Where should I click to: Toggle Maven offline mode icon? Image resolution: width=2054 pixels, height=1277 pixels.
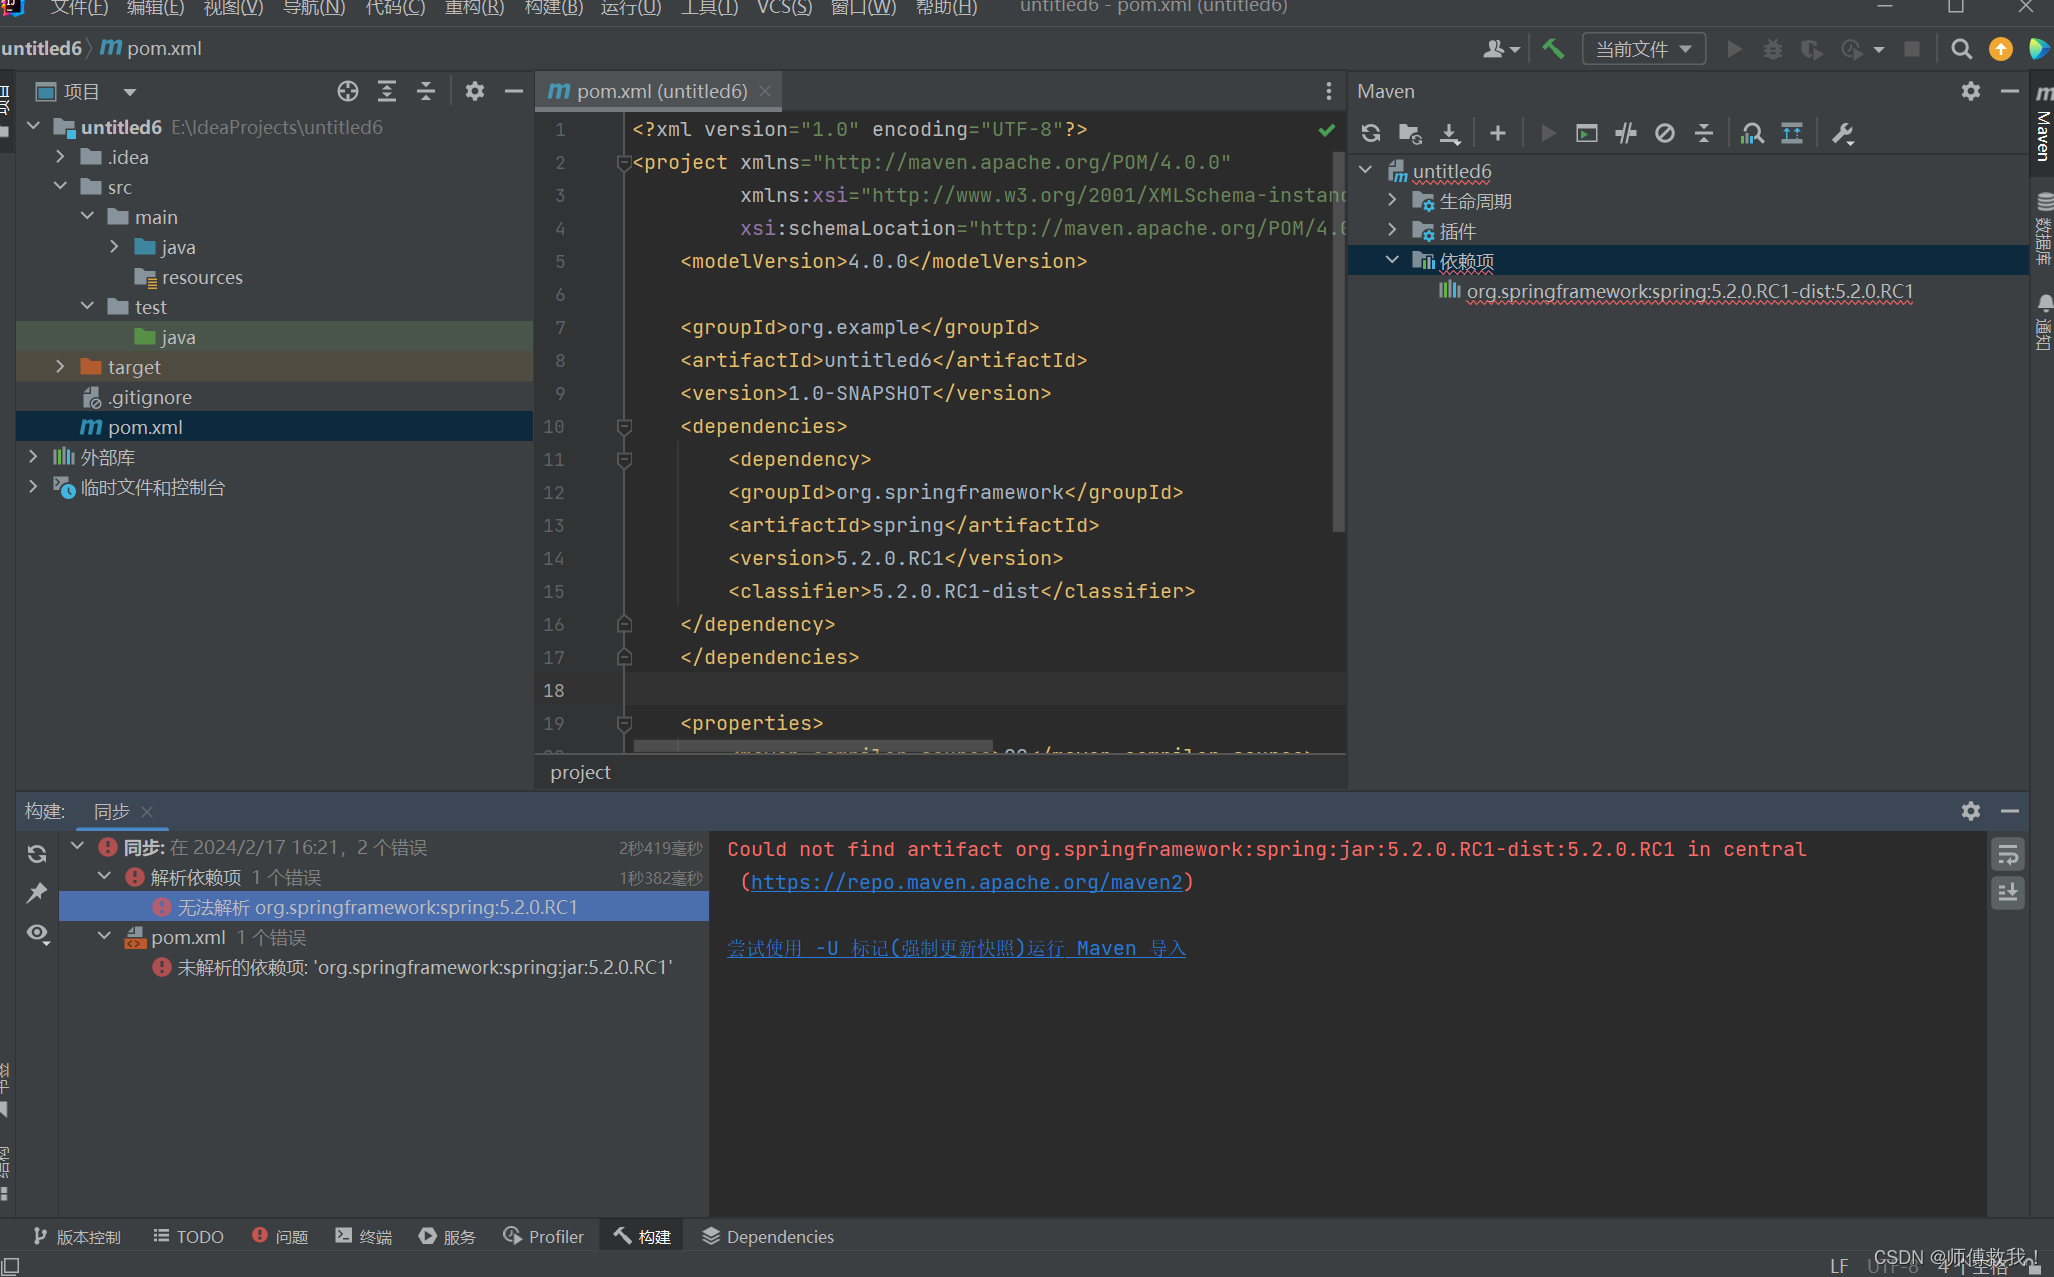click(x=1626, y=133)
